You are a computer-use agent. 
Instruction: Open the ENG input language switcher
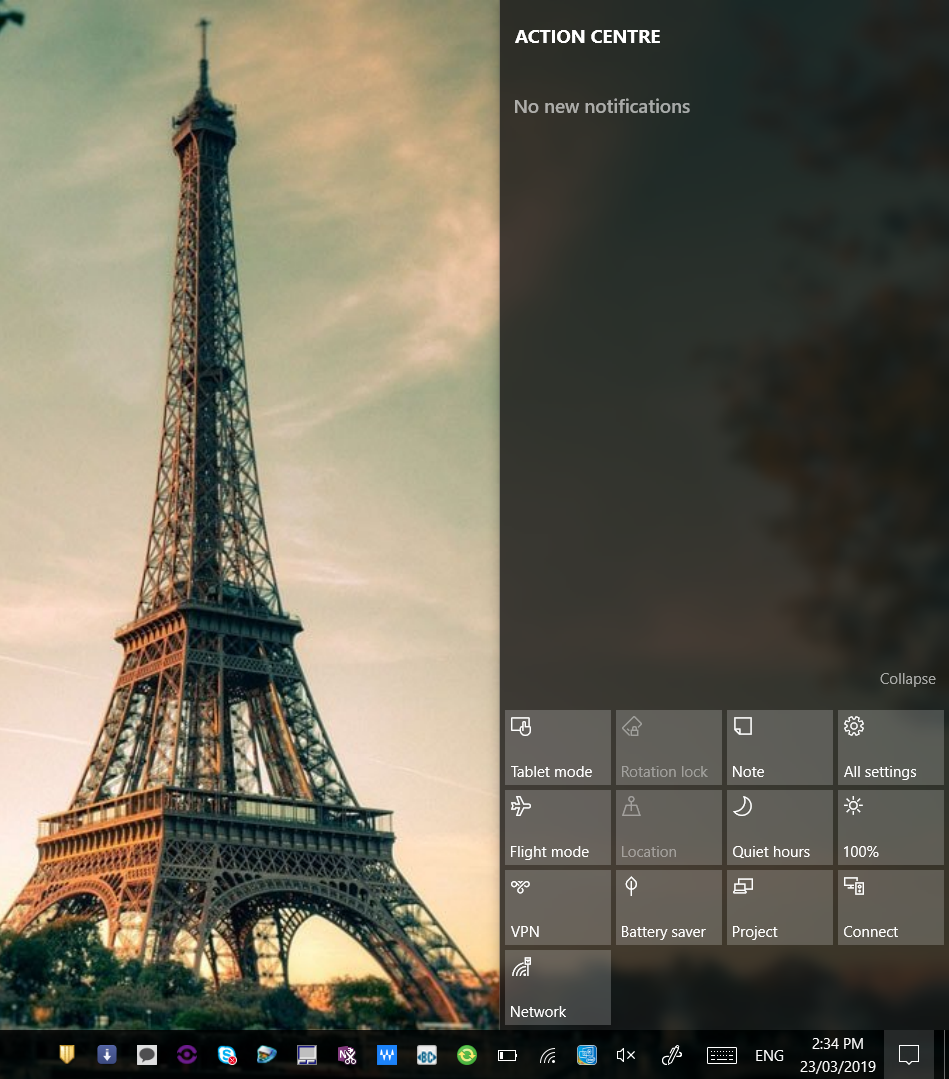(x=769, y=1055)
